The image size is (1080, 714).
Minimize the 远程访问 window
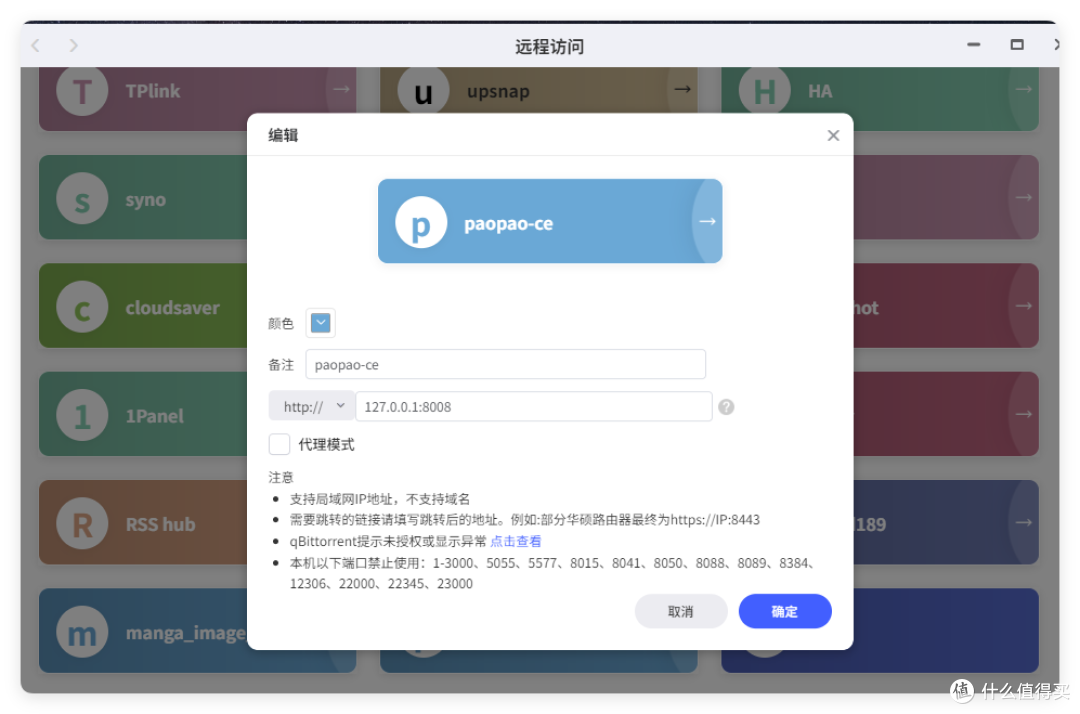pyautogui.click(x=973, y=45)
